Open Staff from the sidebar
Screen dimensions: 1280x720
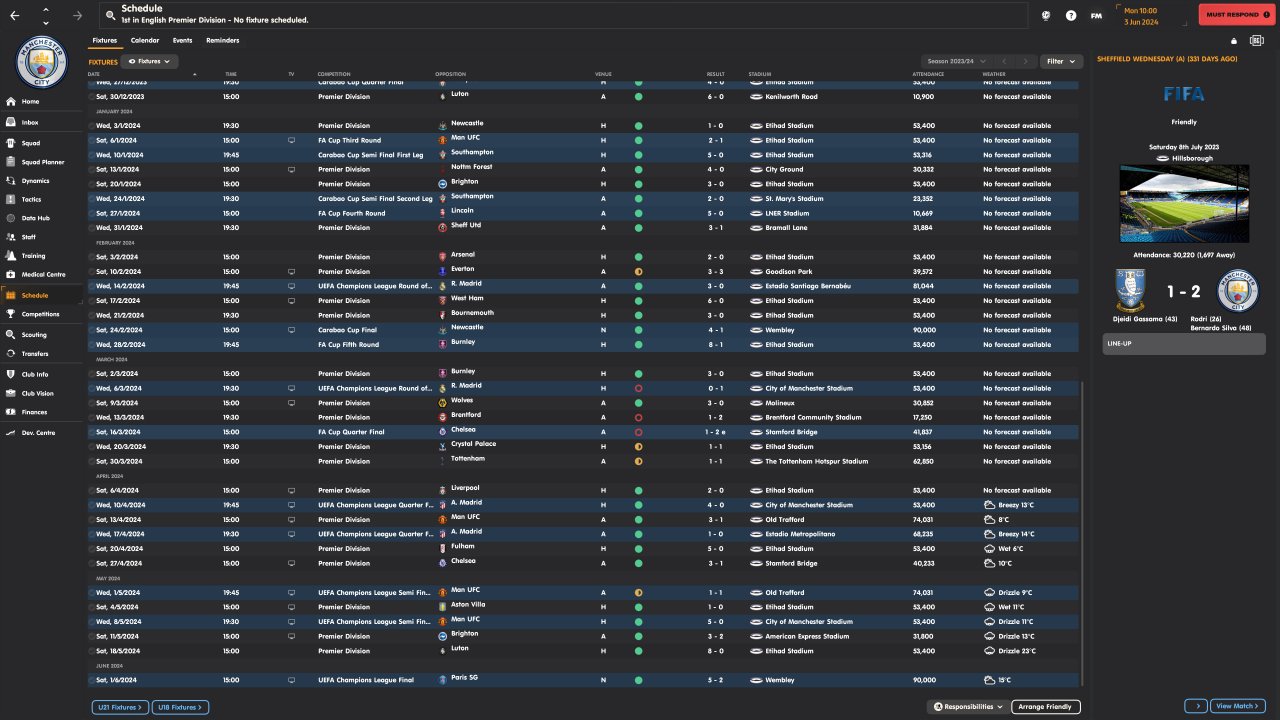pos(29,237)
